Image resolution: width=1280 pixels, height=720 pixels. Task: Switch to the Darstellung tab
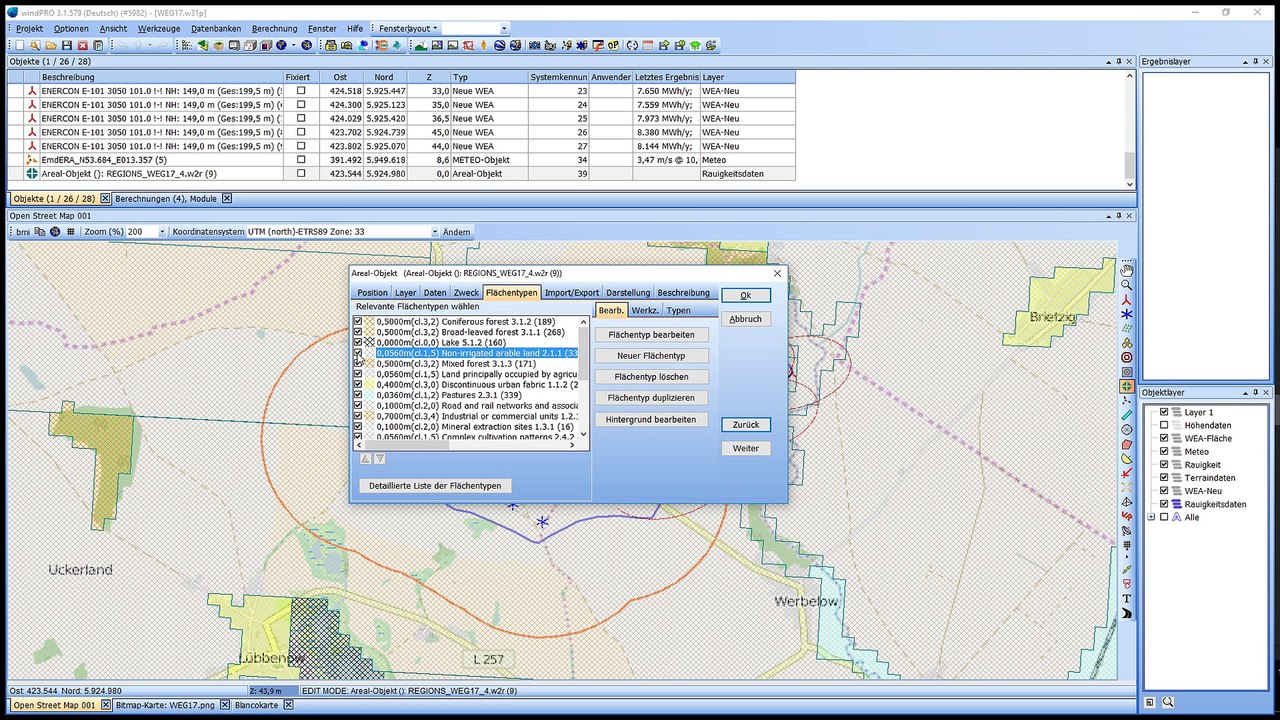(x=628, y=293)
